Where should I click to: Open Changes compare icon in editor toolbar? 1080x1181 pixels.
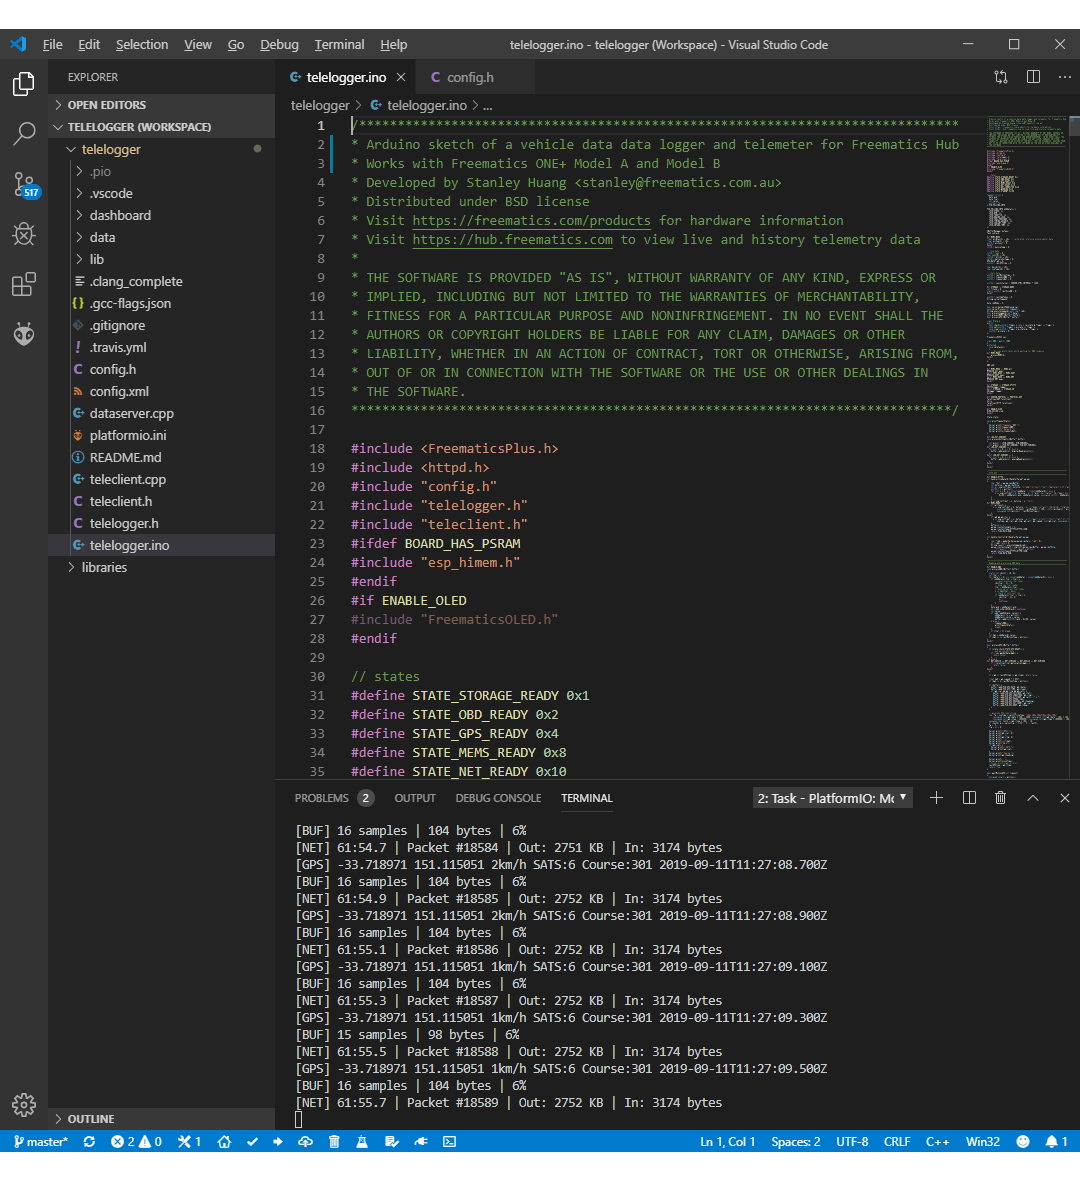pyautogui.click(x=1001, y=77)
